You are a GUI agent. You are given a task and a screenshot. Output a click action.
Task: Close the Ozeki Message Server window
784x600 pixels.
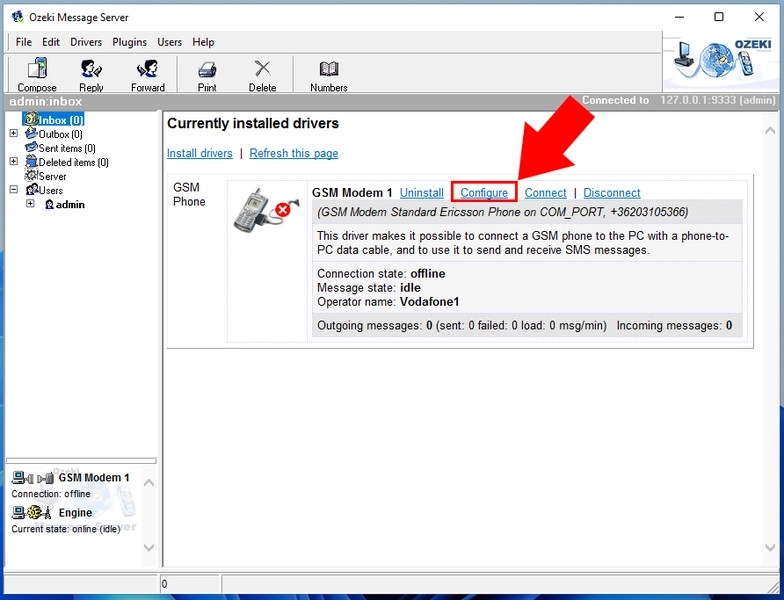(x=759, y=16)
